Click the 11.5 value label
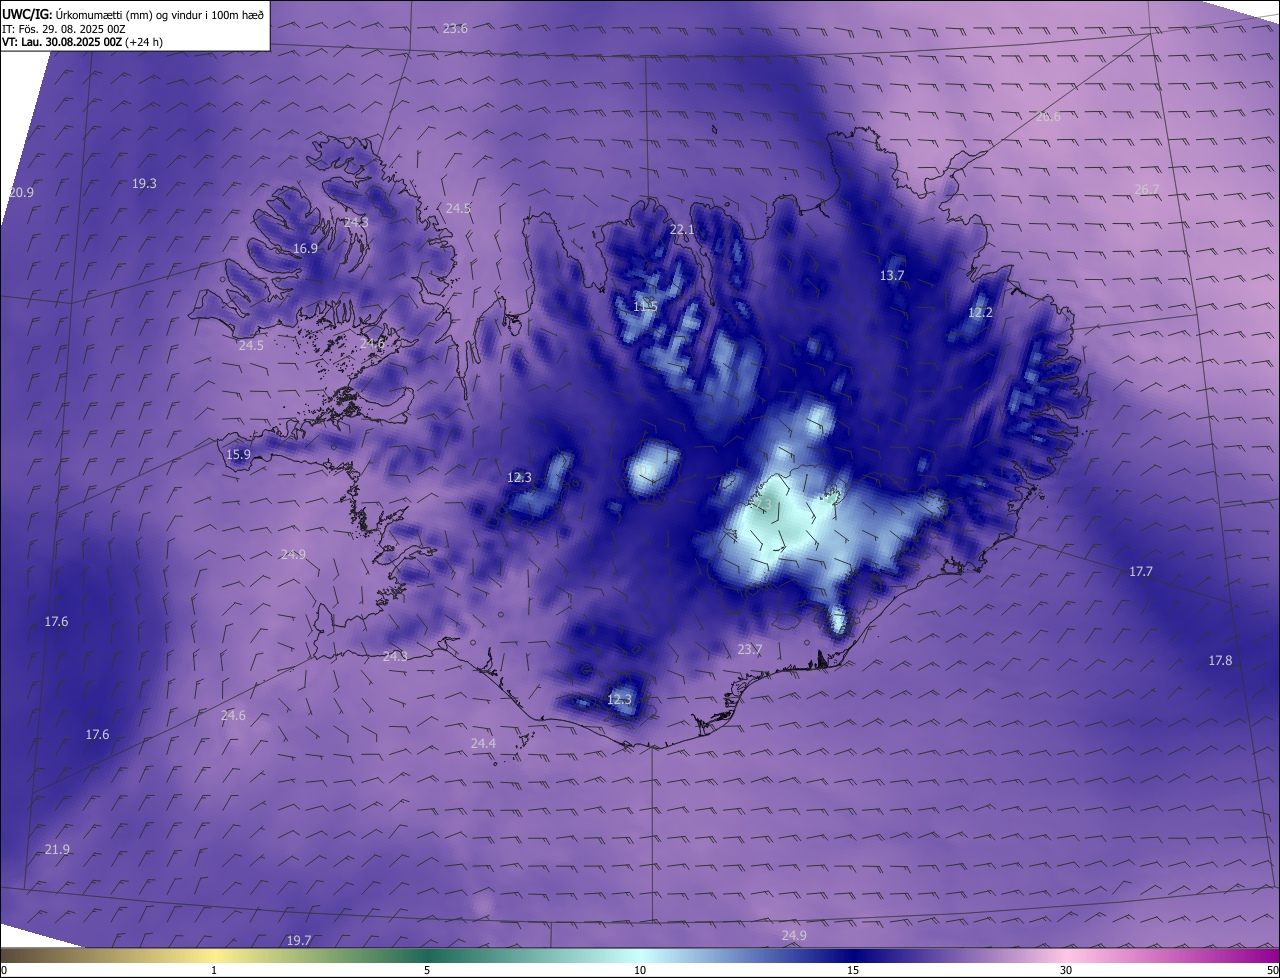The image size is (1280, 978). (645, 306)
